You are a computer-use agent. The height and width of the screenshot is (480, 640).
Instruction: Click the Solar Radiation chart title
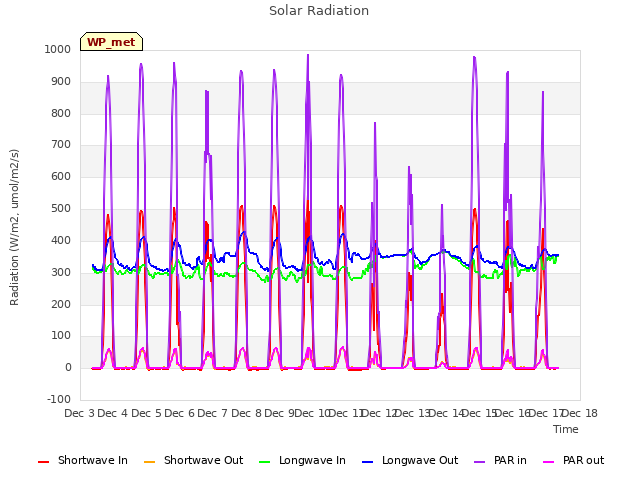pyautogui.click(x=319, y=11)
